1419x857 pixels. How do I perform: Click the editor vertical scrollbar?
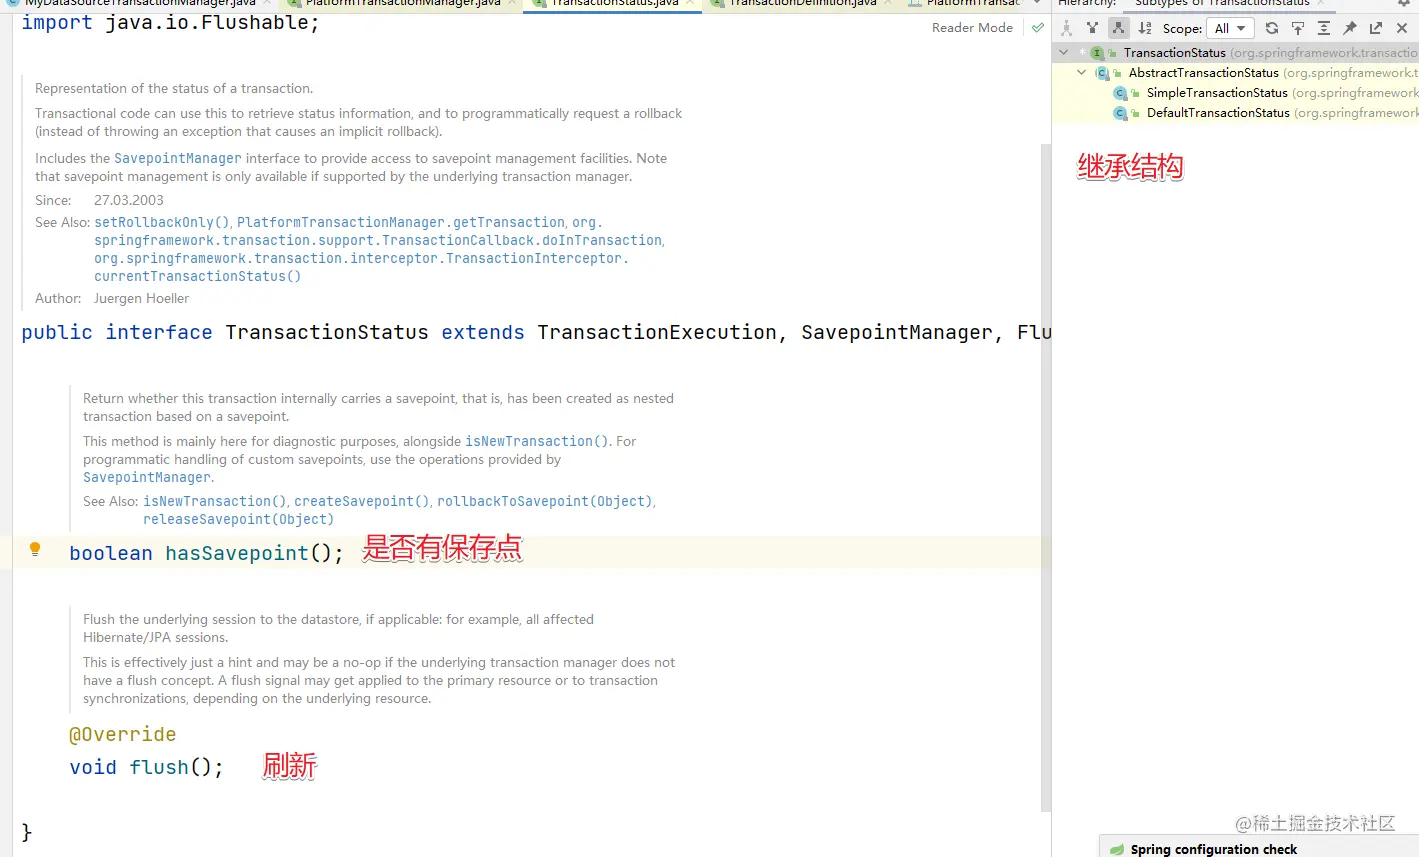pyautogui.click(x=1046, y=476)
